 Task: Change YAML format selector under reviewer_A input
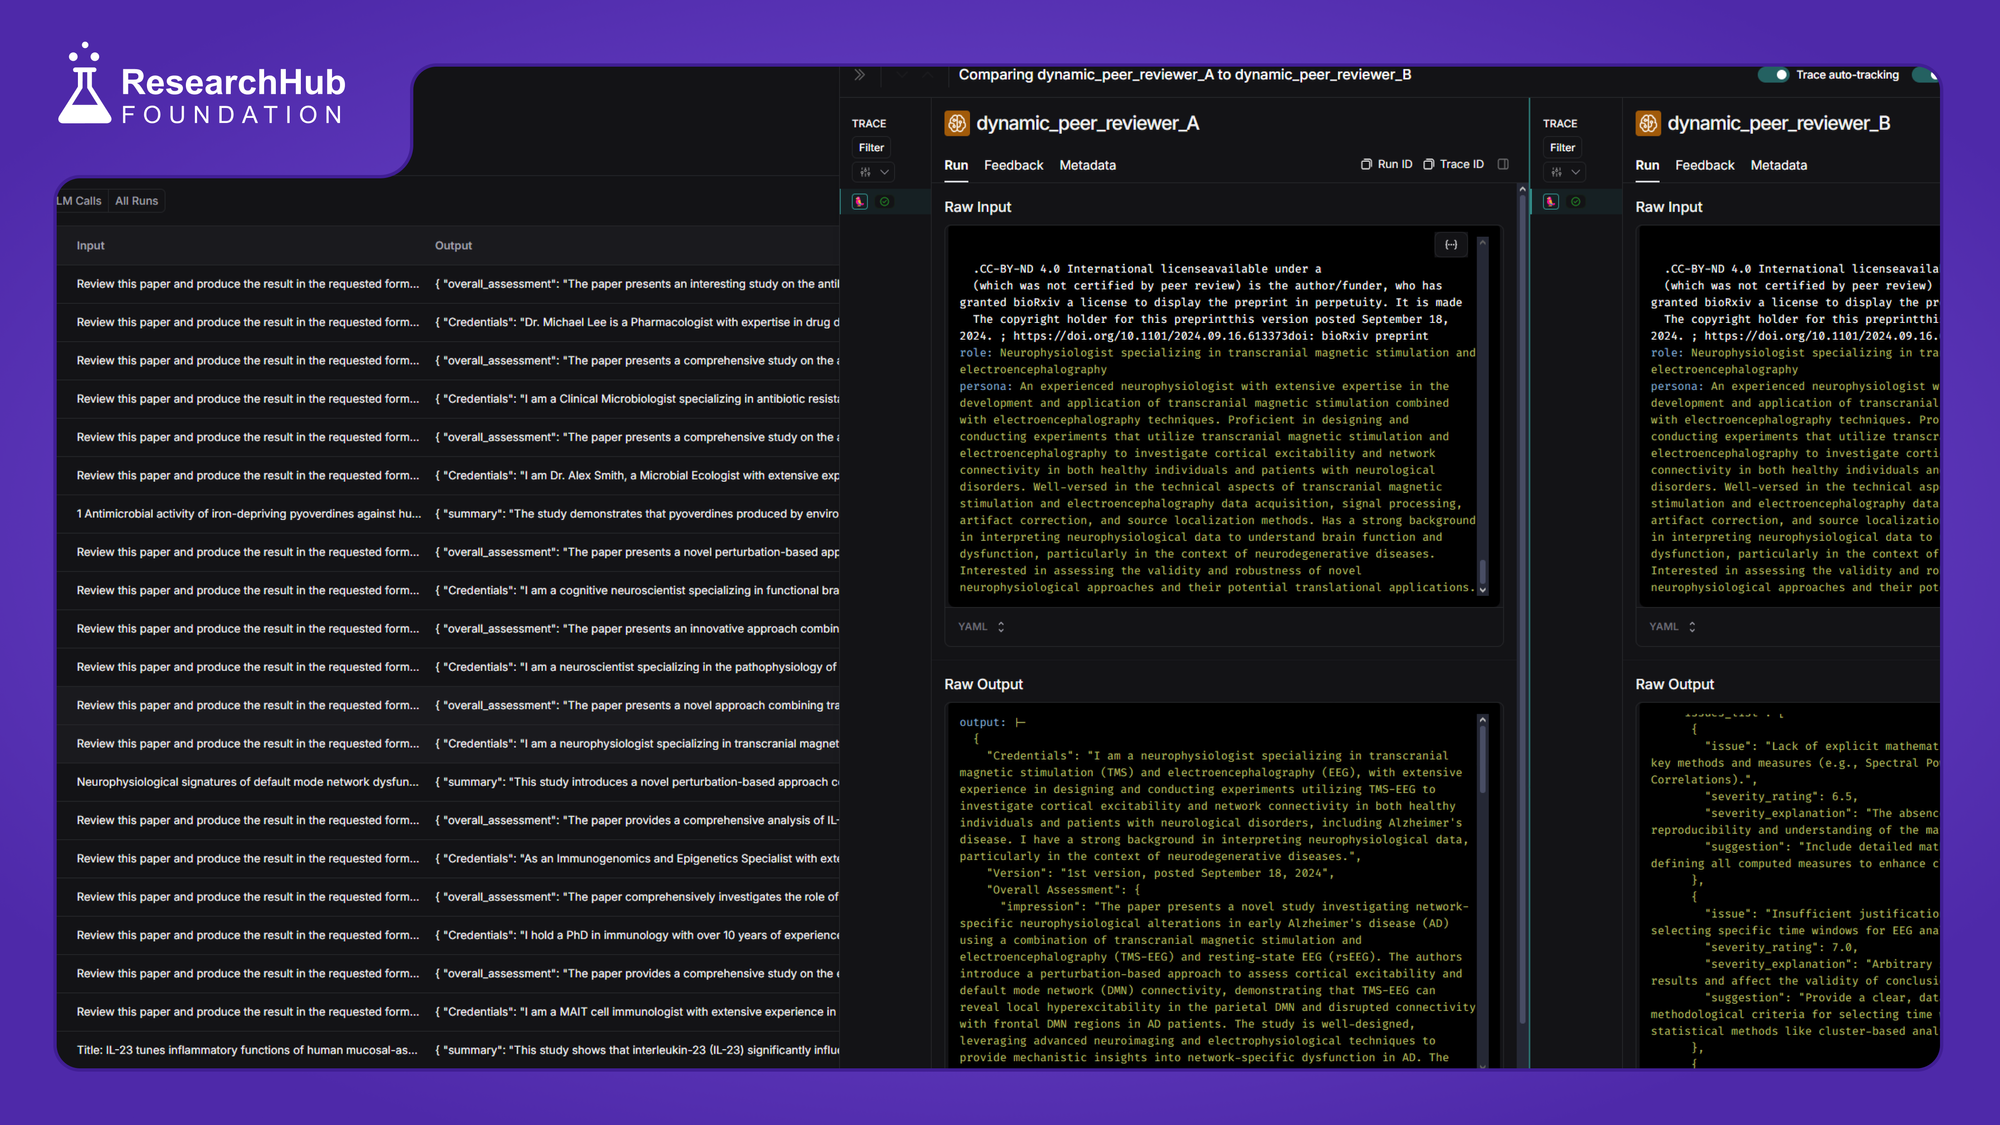coord(981,627)
